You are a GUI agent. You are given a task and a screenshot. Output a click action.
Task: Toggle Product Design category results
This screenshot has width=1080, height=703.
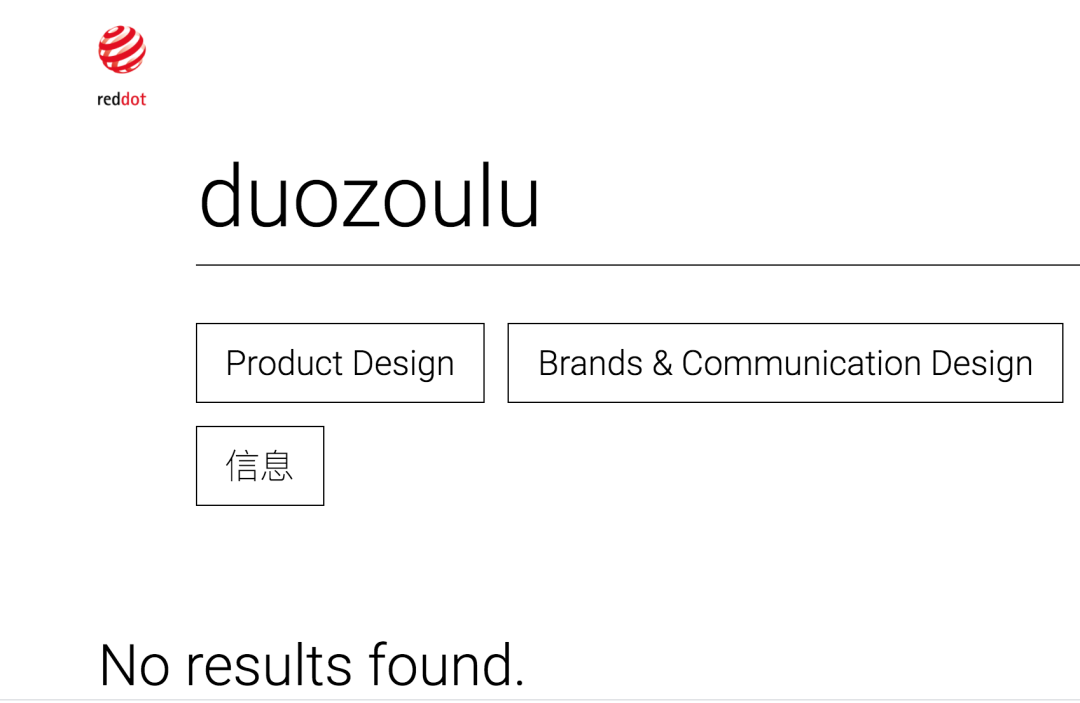point(340,363)
